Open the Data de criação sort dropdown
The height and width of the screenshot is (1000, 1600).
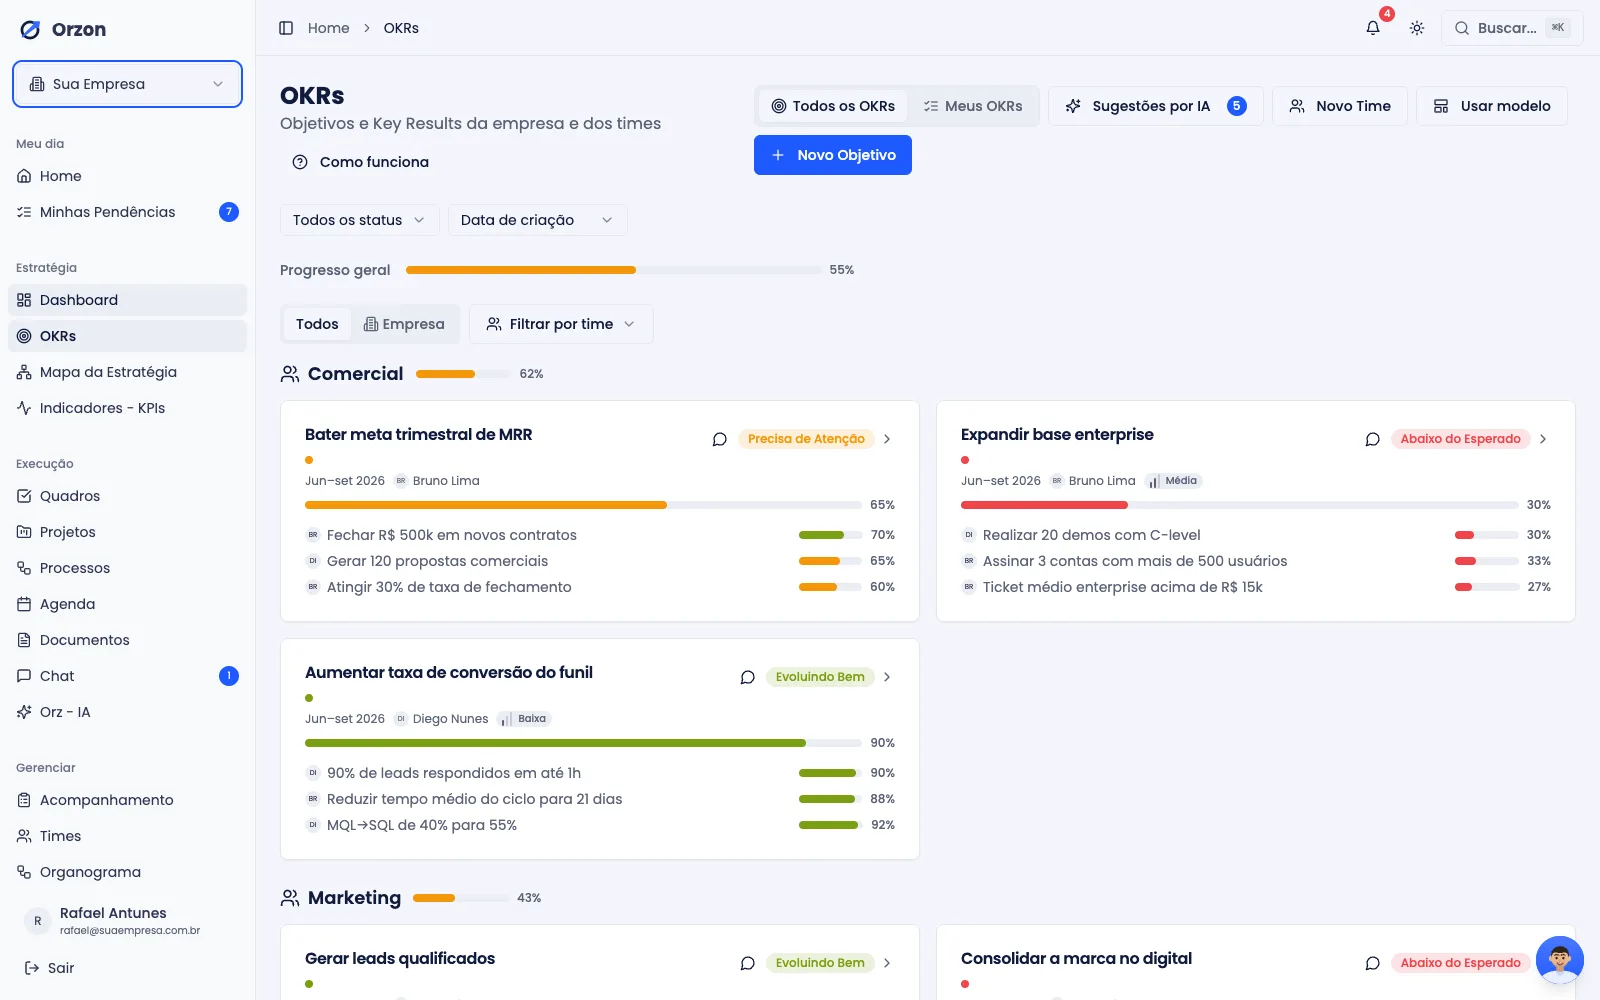pyautogui.click(x=537, y=220)
